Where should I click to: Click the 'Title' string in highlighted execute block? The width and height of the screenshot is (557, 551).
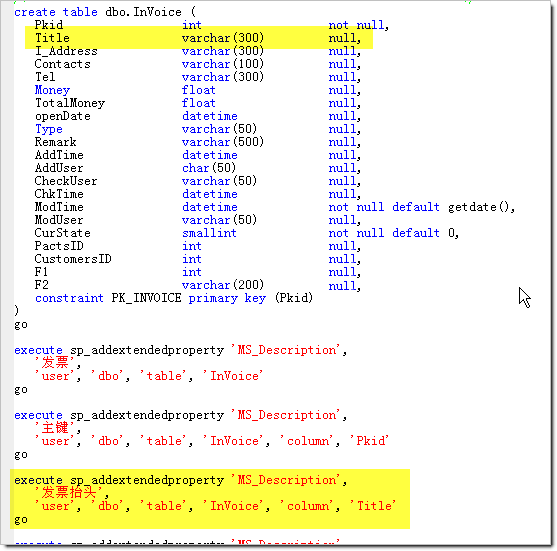[373, 506]
